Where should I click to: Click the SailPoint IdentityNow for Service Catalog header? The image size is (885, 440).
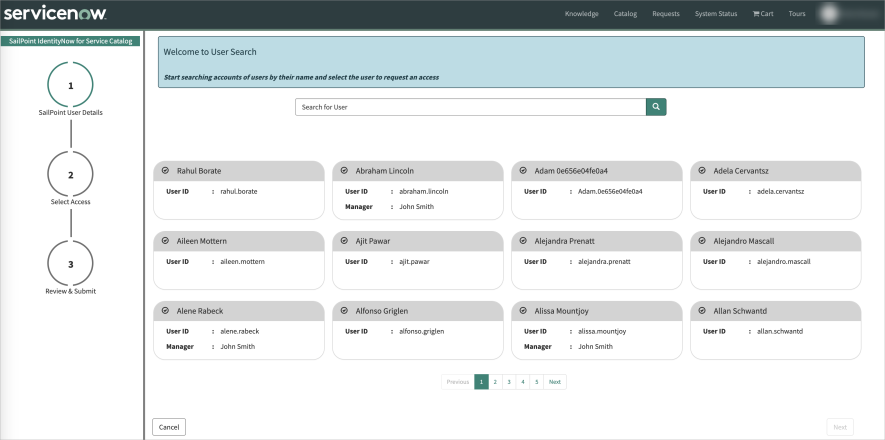click(71, 41)
